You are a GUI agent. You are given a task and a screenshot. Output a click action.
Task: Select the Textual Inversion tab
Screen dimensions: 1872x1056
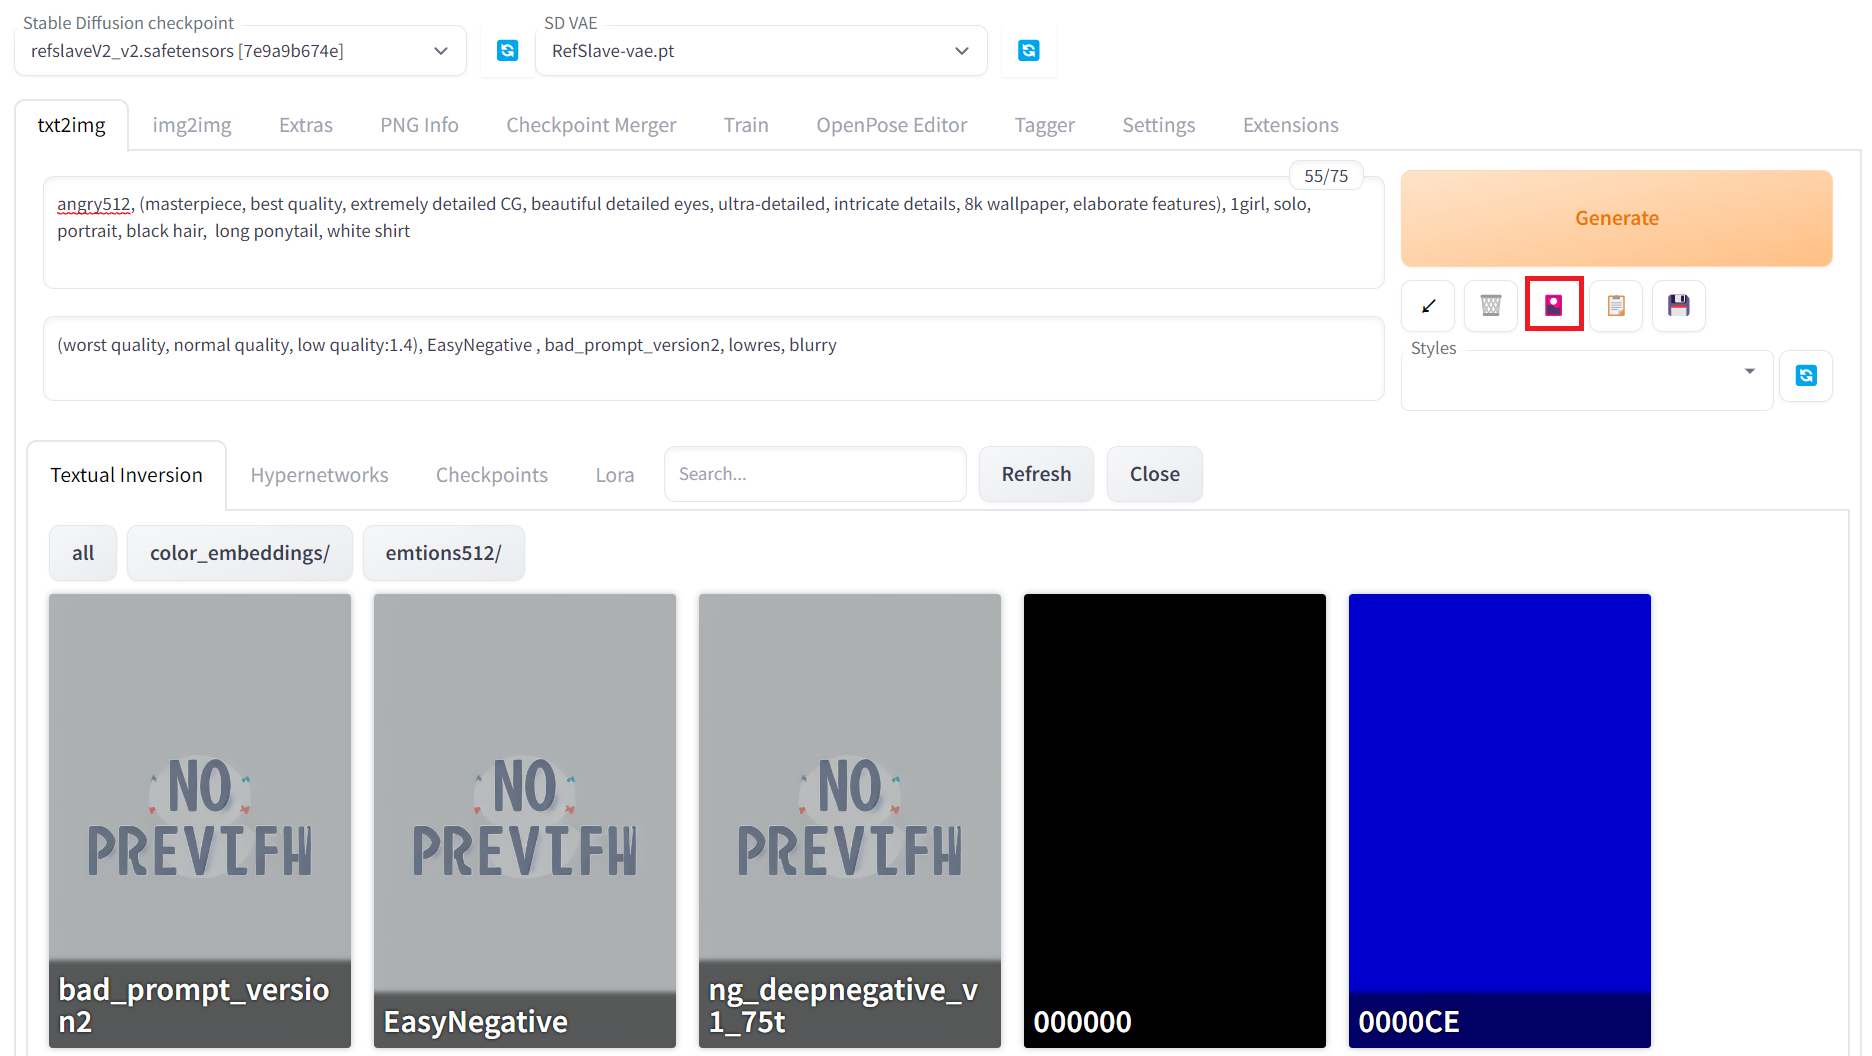click(127, 475)
